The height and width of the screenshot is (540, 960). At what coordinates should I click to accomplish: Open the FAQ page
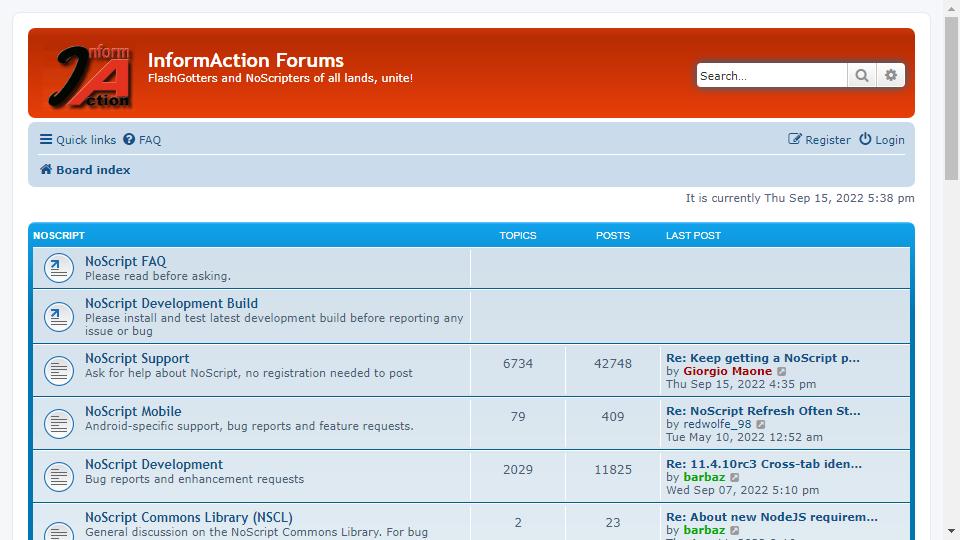(x=142, y=140)
